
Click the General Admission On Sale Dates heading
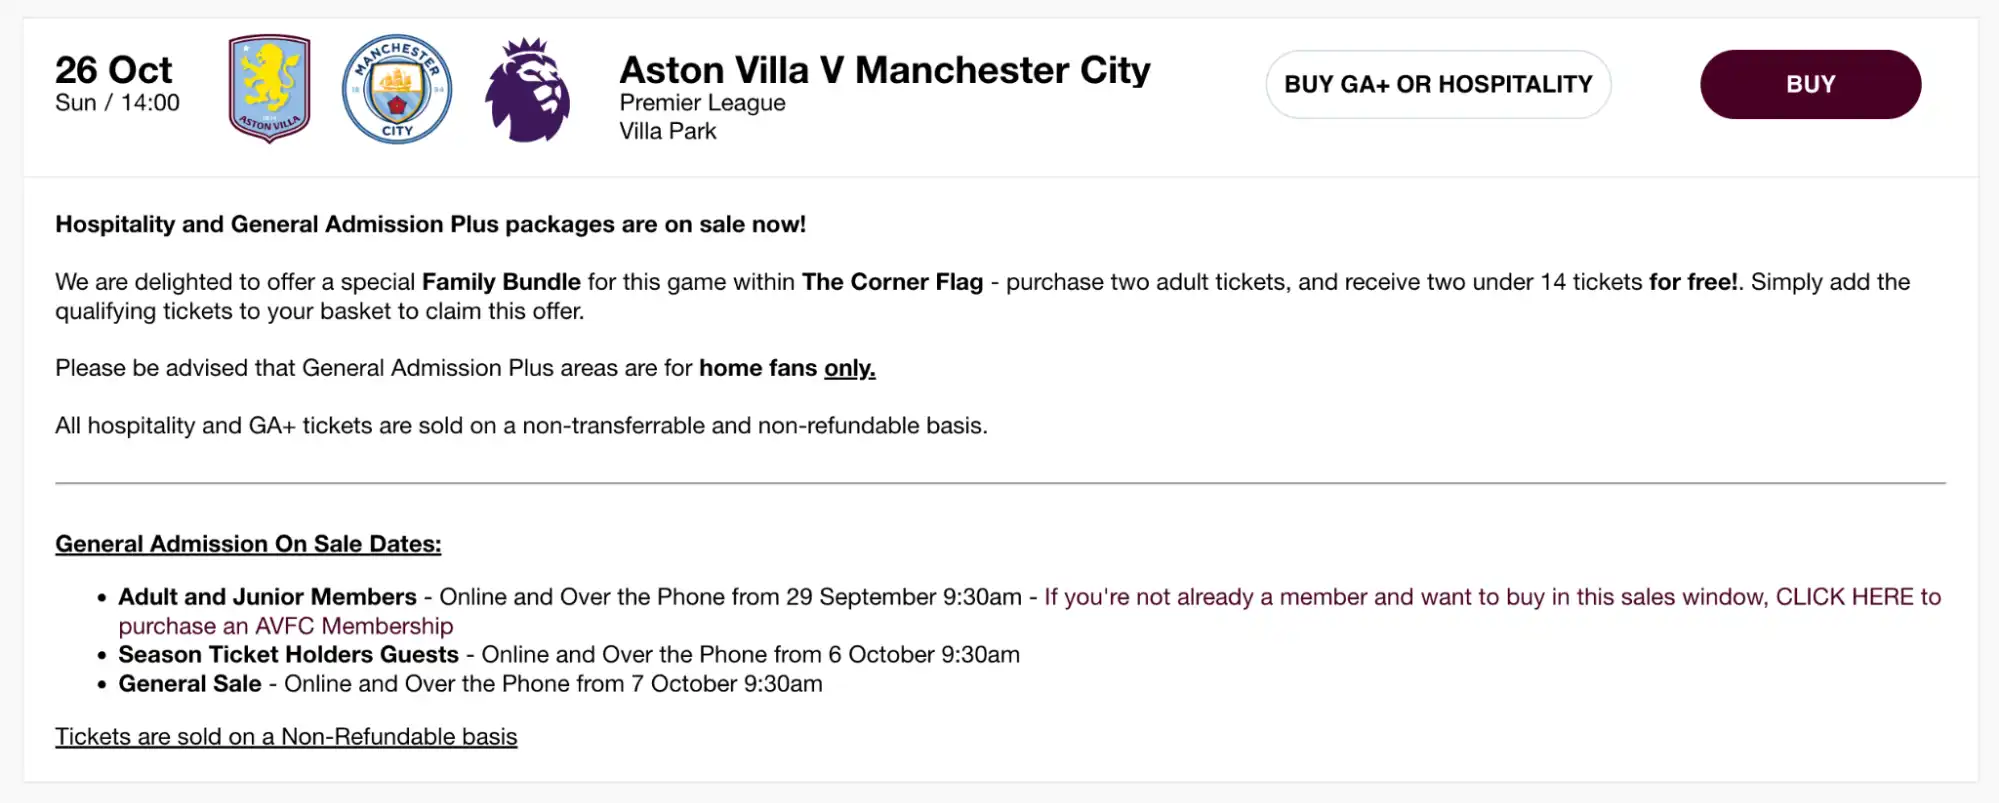248,543
